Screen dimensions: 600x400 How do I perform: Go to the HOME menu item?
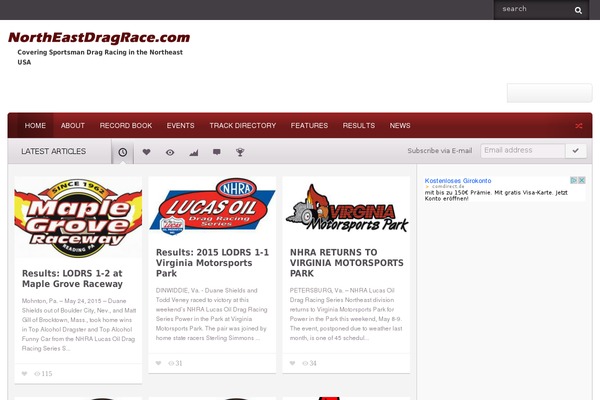tap(35, 126)
